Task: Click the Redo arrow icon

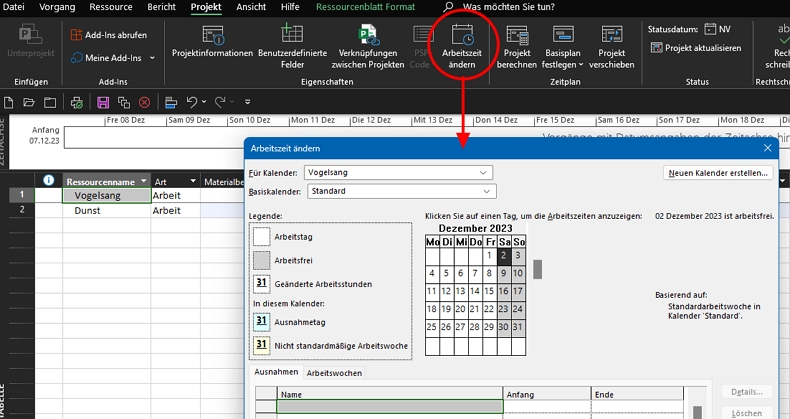Action: (x=220, y=102)
